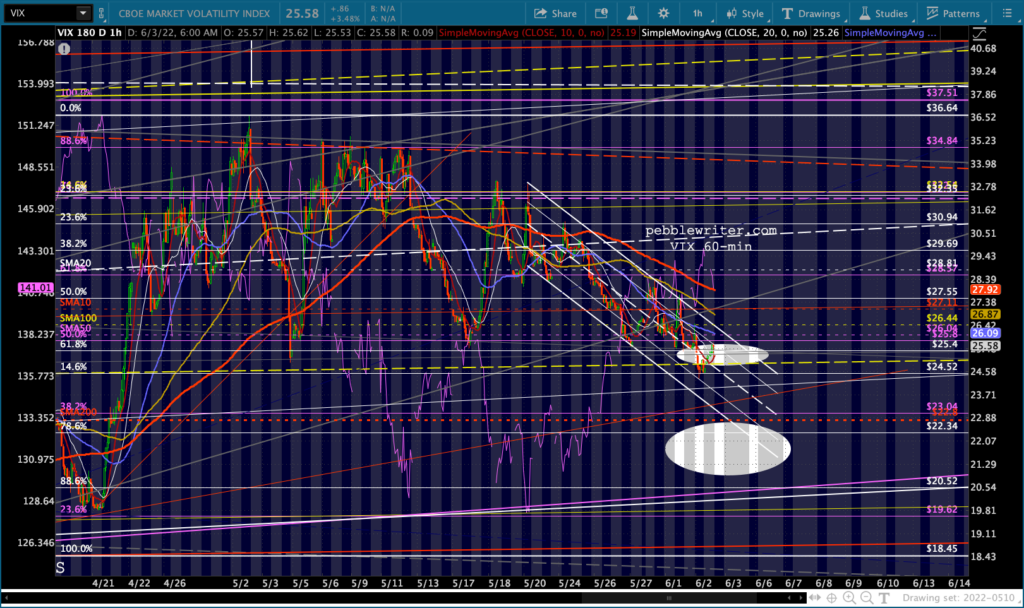Image resolution: width=1024 pixels, height=608 pixels.
Task: Click the S marker at chart bottom left
Action: (x=61, y=567)
